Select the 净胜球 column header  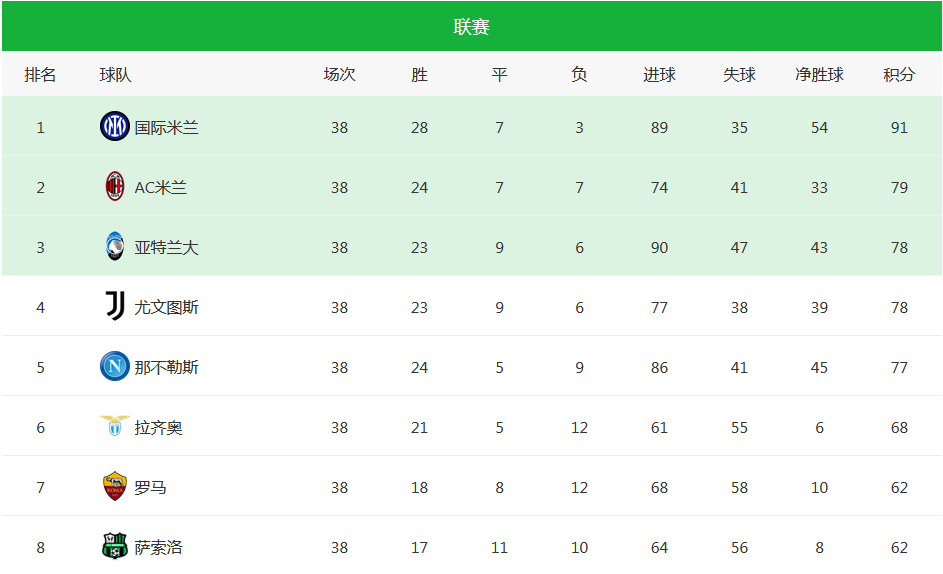point(819,75)
